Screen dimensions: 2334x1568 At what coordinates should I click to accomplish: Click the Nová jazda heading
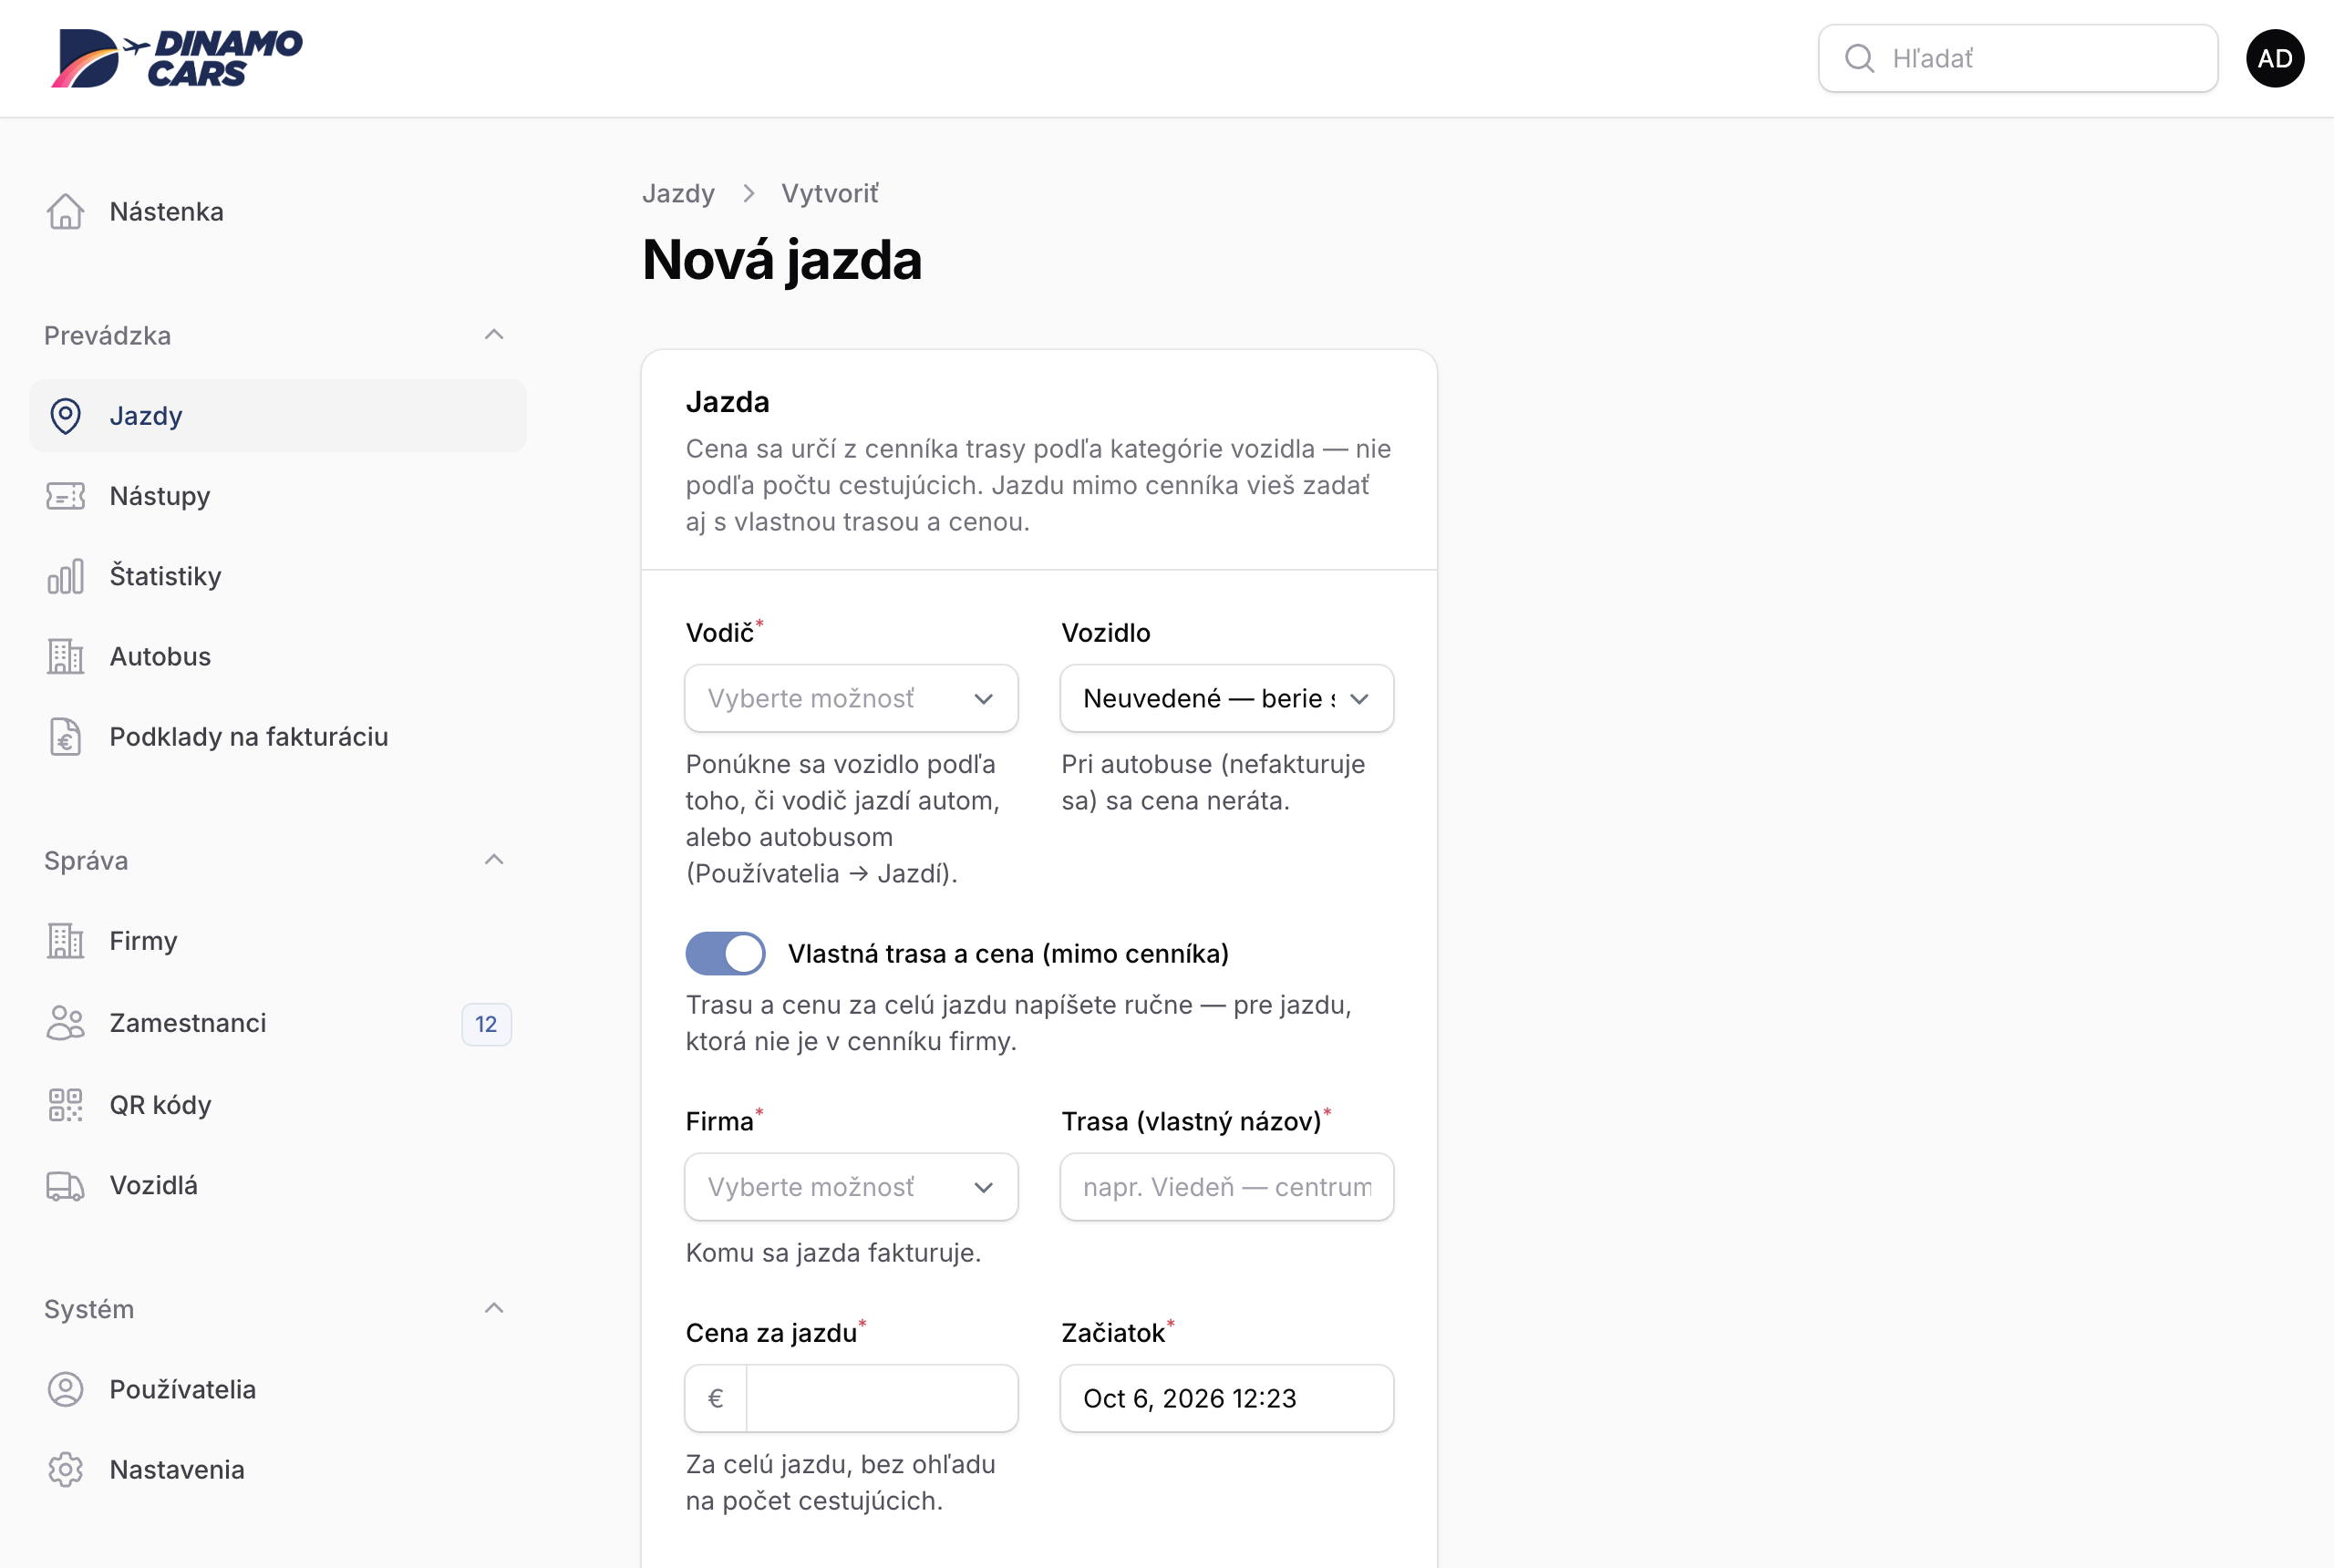[782, 260]
